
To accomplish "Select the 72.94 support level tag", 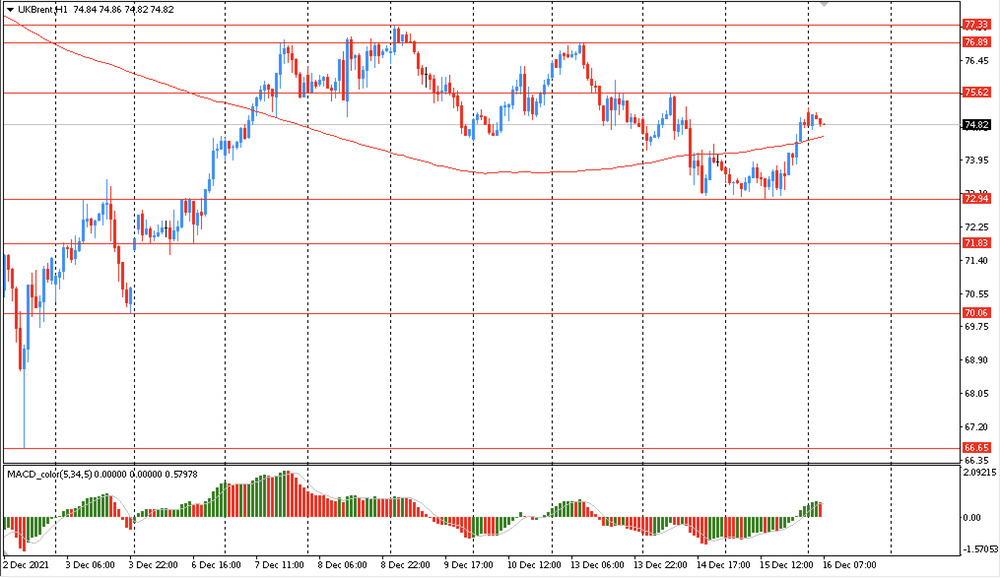I will pyautogui.click(x=976, y=200).
